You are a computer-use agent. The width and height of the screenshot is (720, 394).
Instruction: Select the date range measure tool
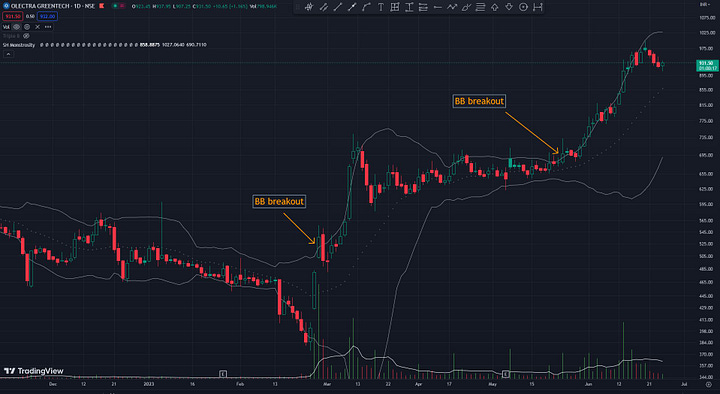point(538,7)
